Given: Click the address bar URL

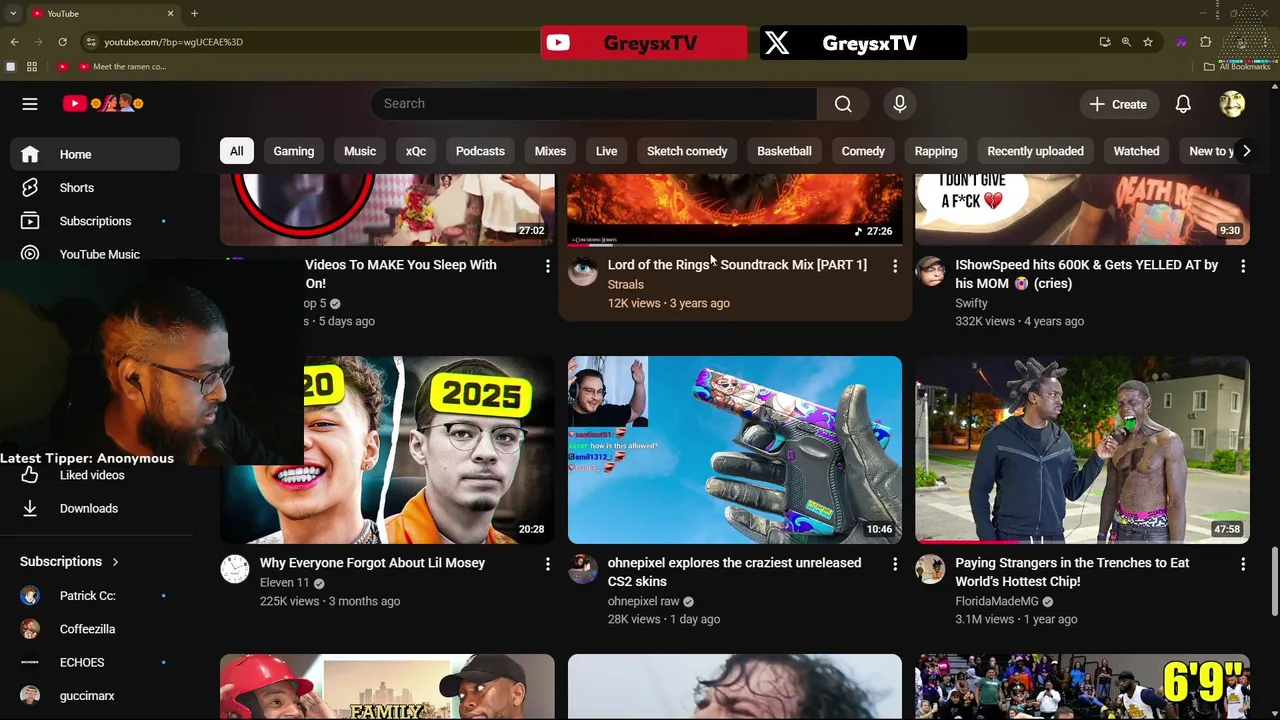Looking at the screenshot, I should pos(173,42).
